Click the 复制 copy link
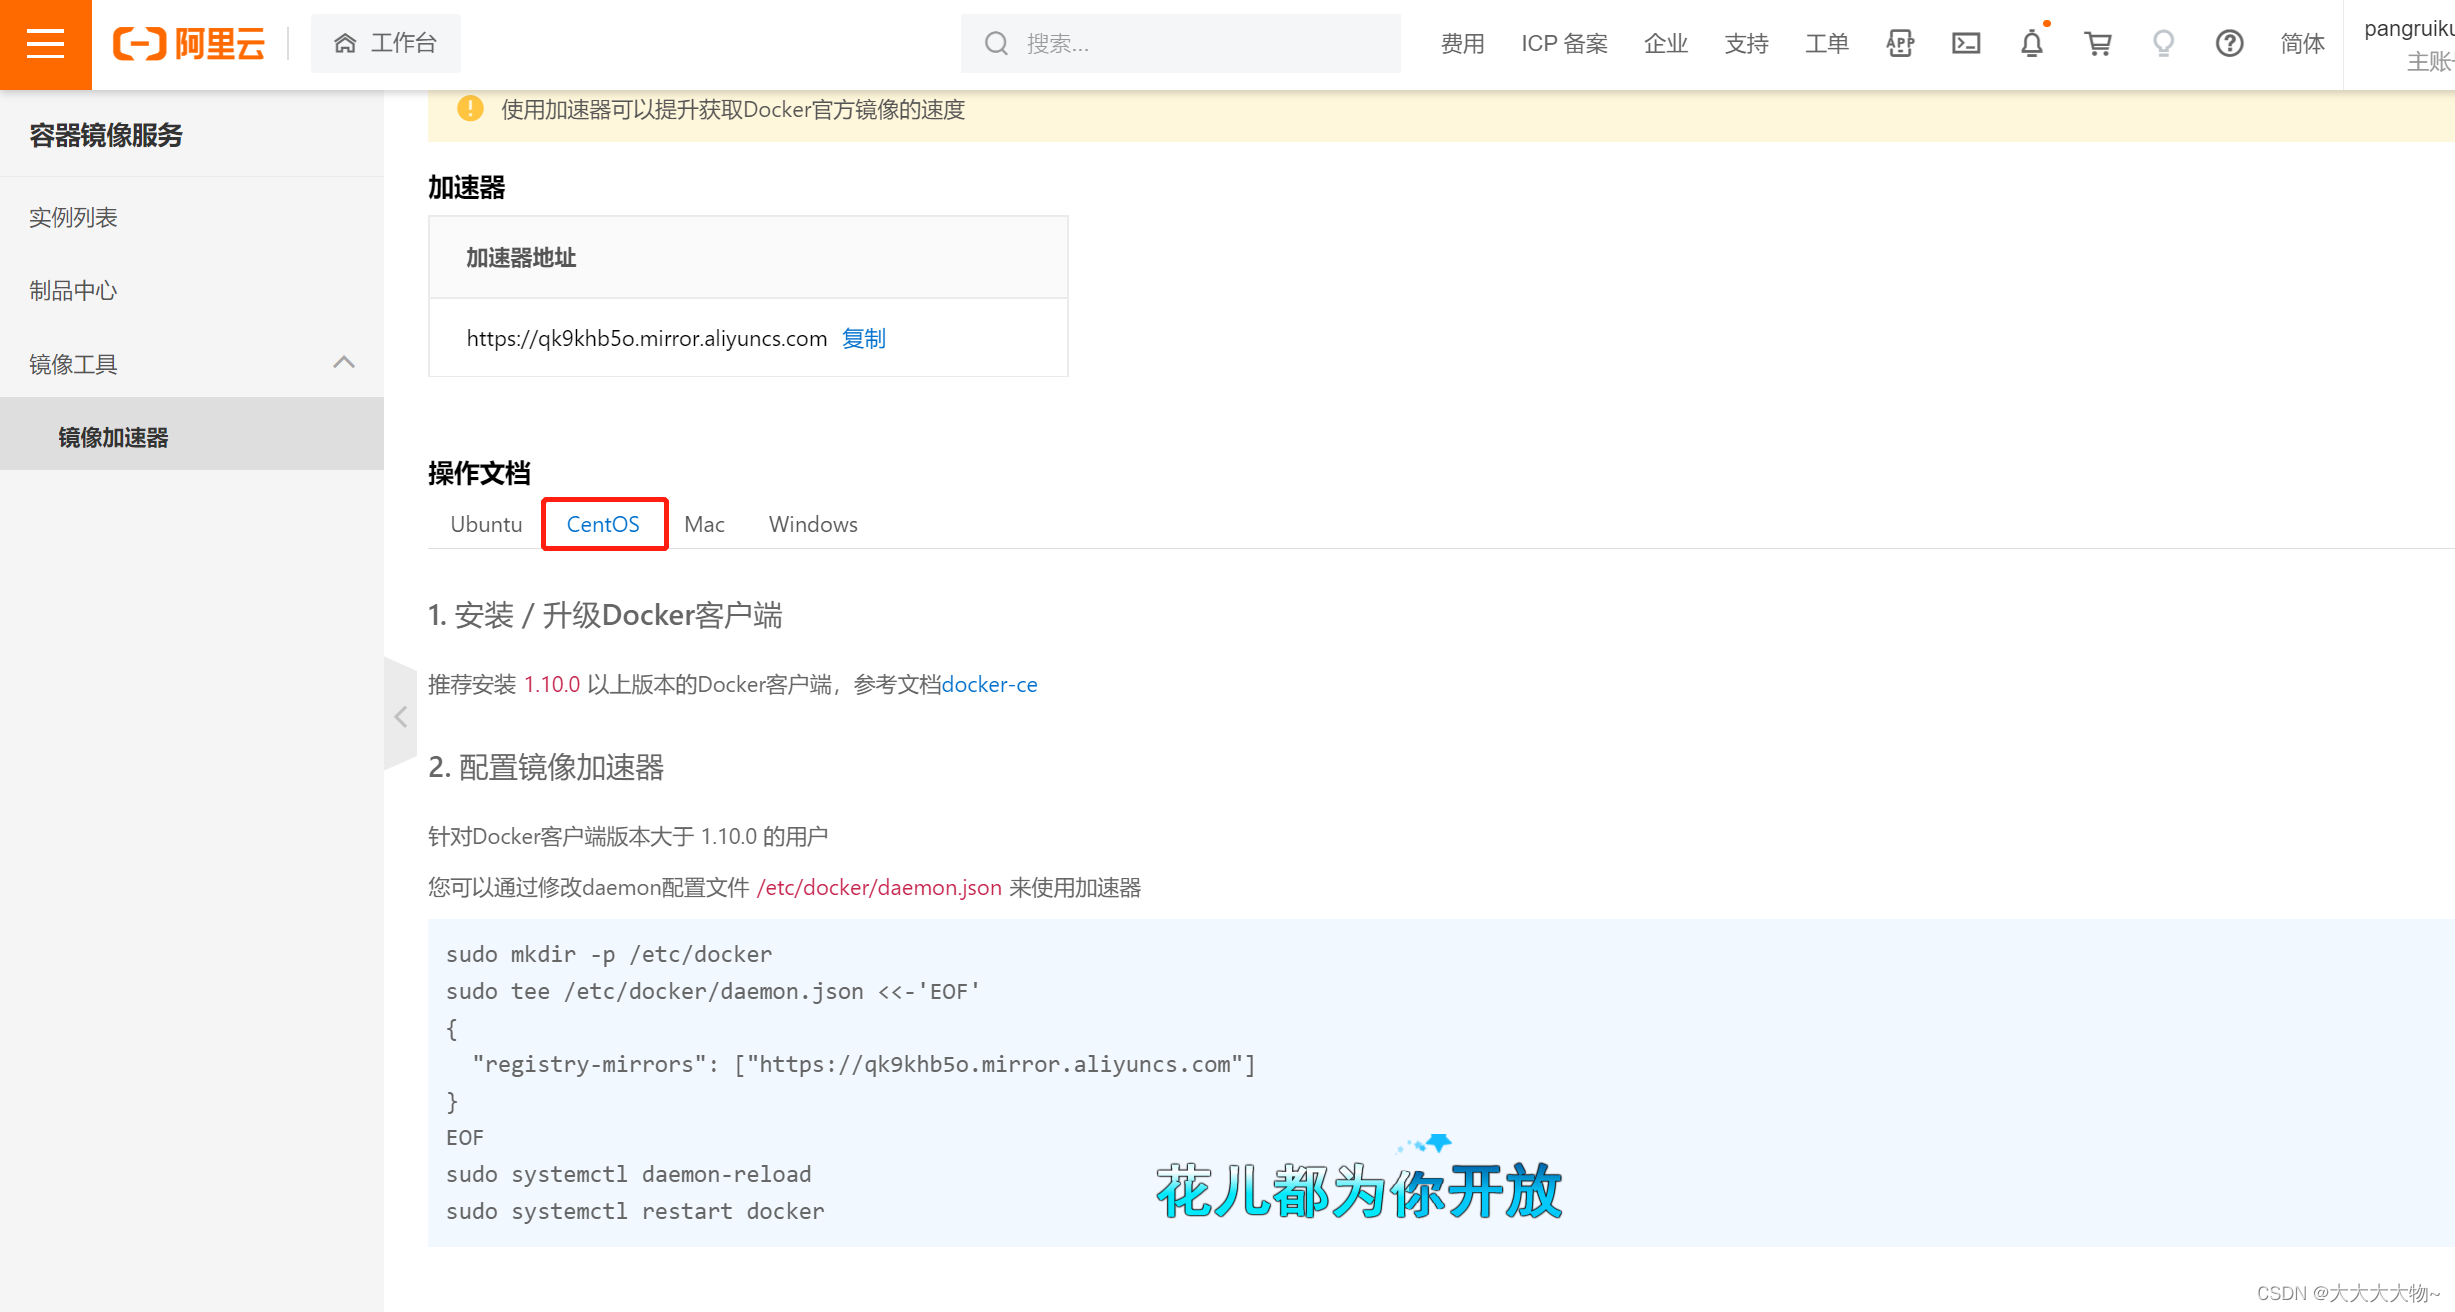Screen dimensions: 2455x1312 click(864, 339)
